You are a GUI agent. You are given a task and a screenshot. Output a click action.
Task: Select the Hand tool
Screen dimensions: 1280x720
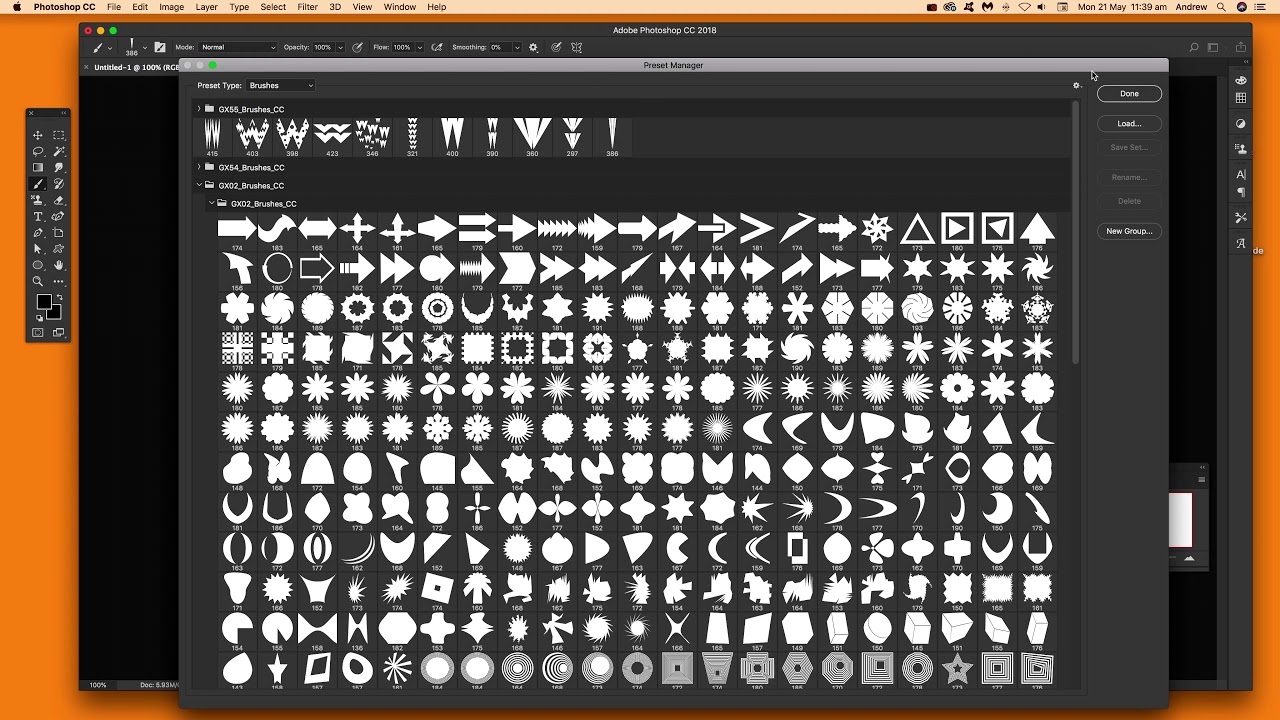coord(59,265)
